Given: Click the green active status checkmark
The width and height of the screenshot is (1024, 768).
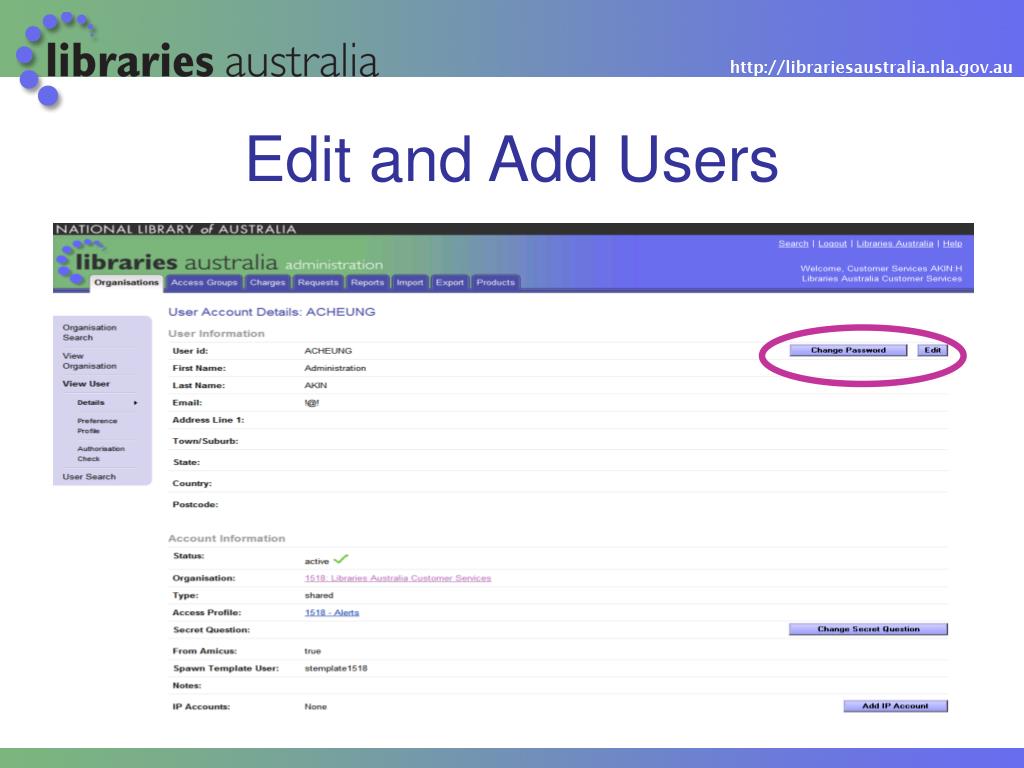Looking at the screenshot, I should click(x=341, y=559).
